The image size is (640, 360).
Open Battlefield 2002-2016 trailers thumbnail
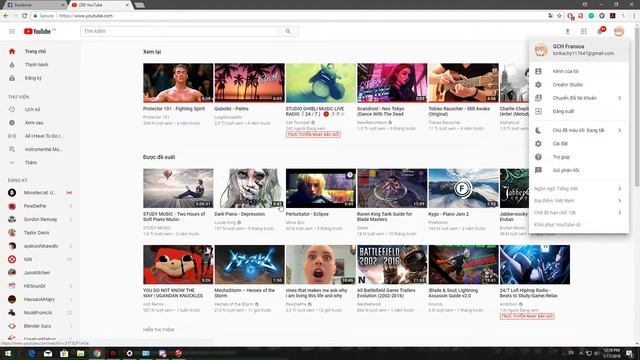coord(392,264)
